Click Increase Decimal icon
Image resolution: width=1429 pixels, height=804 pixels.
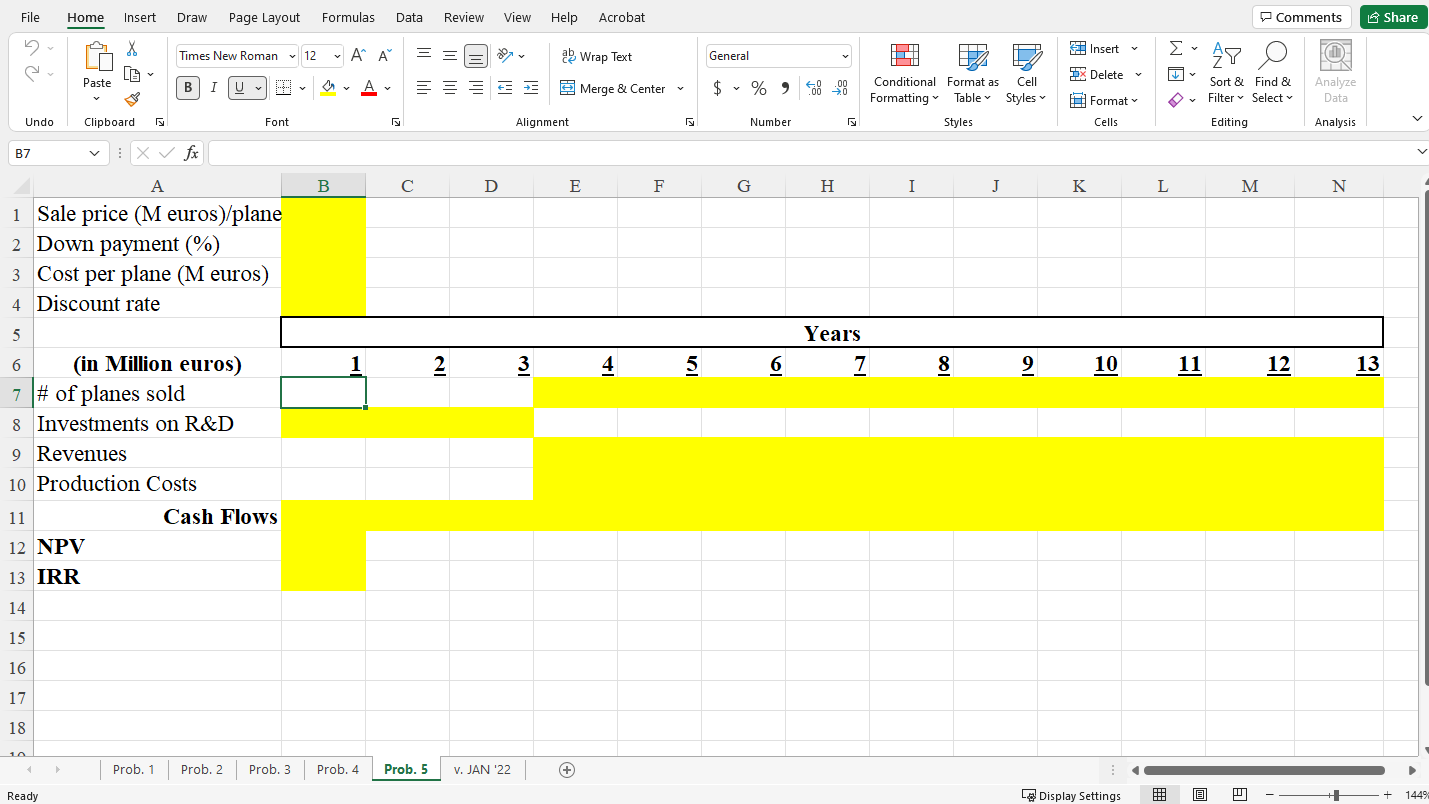tap(813, 88)
